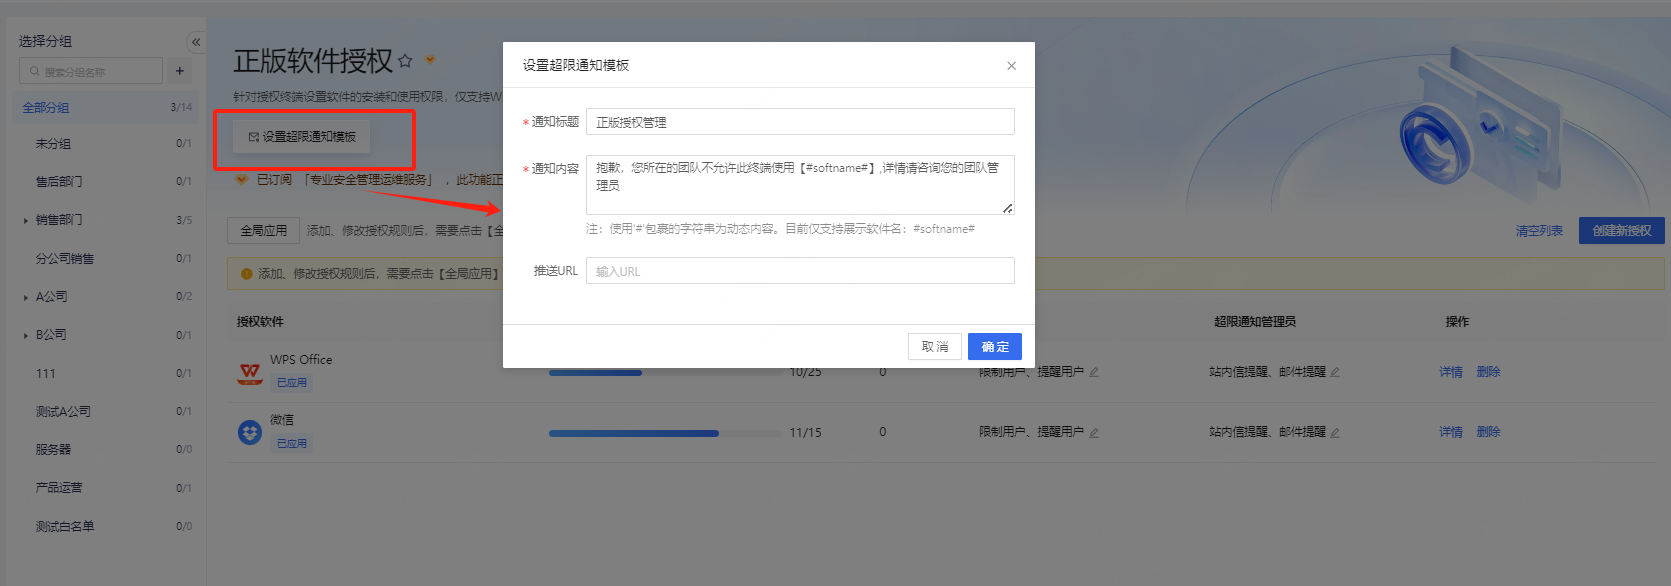Viewport: 1671px width, 586px height.
Task: Select the 未分组 group
Action: 53,144
